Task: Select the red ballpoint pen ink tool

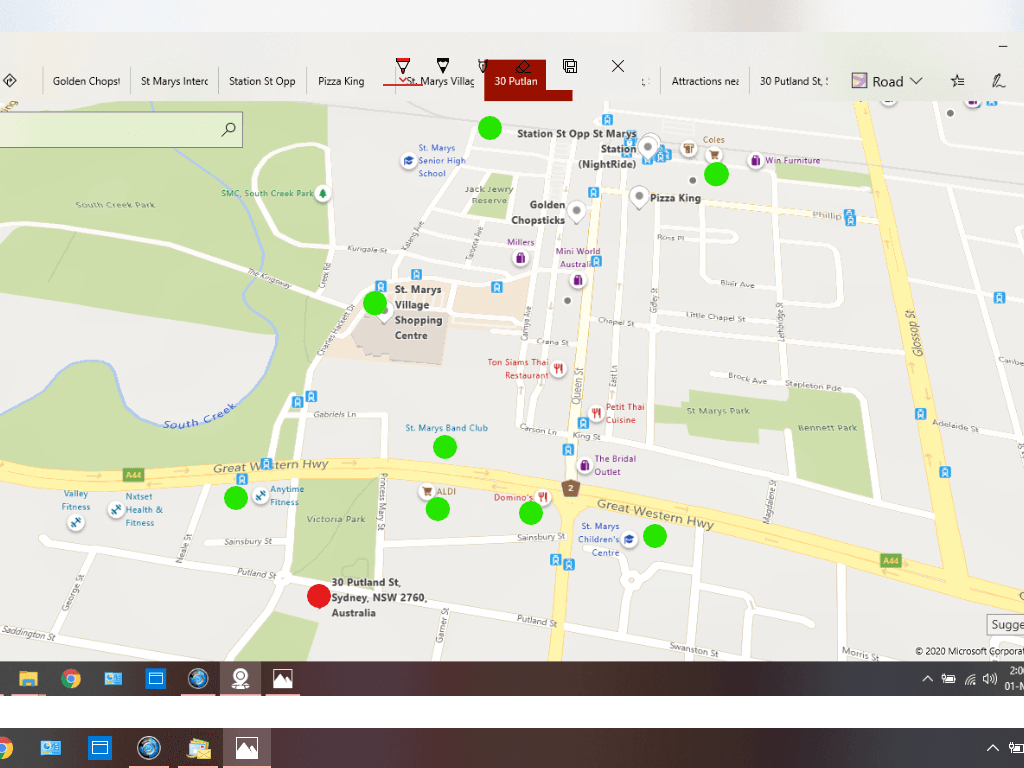Action: coord(403,65)
